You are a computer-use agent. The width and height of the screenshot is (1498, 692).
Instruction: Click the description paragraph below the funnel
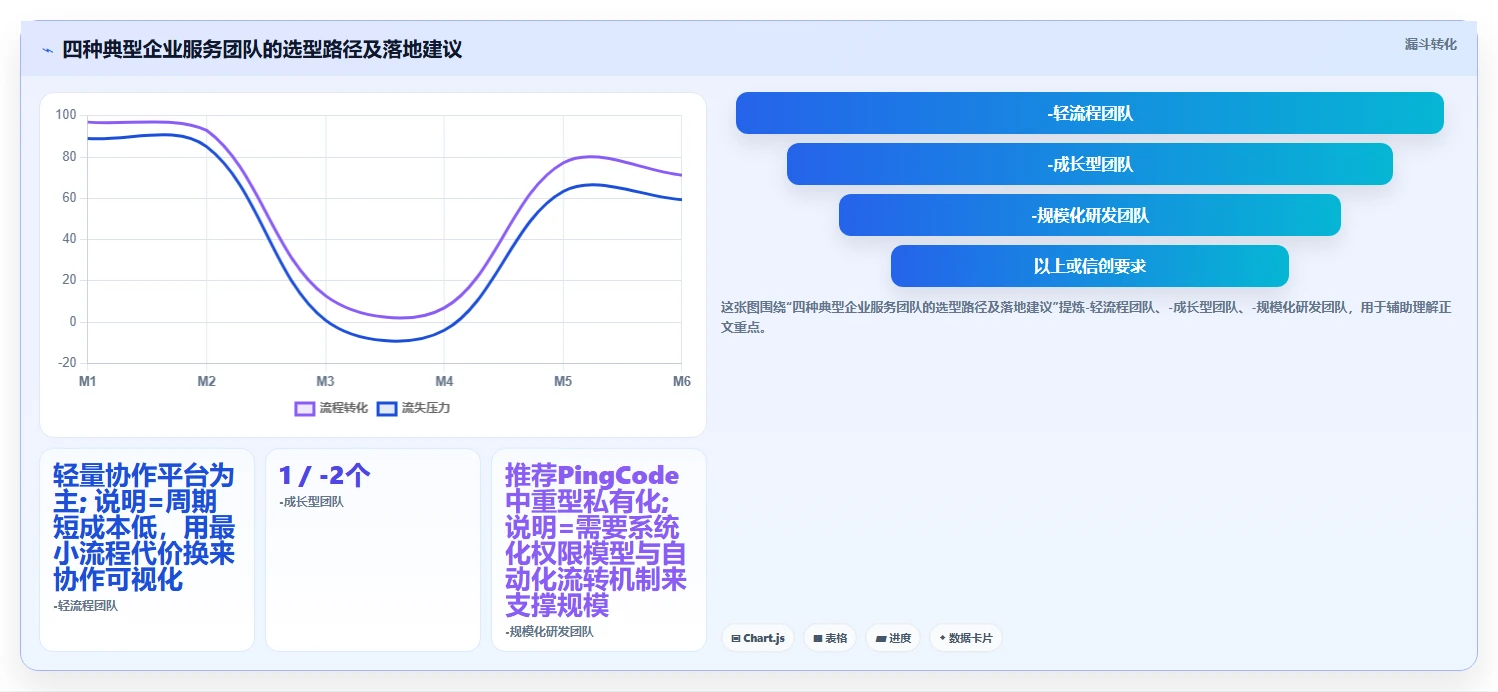[1085, 317]
